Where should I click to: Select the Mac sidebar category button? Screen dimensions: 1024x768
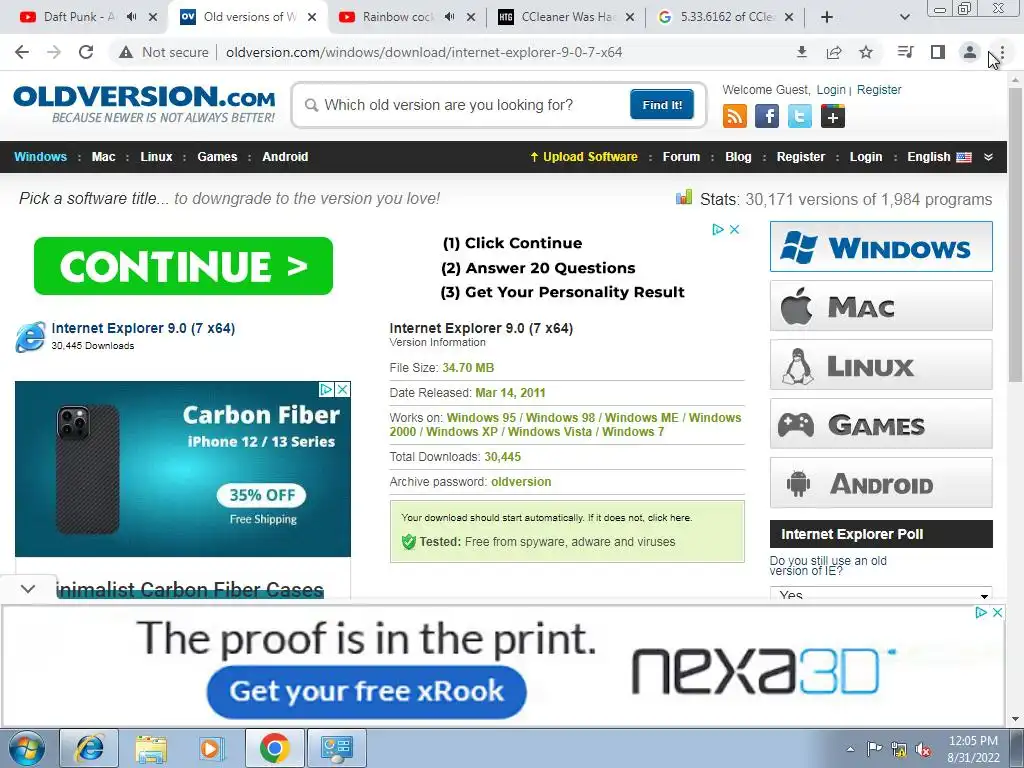coord(881,306)
